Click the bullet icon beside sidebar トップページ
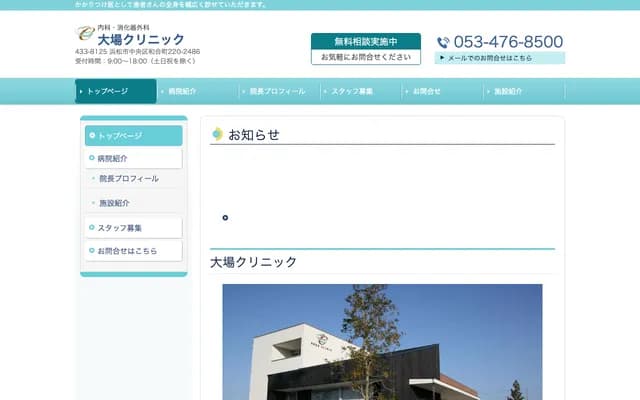This screenshot has height=400, width=640. pyautogui.click(x=92, y=135)
